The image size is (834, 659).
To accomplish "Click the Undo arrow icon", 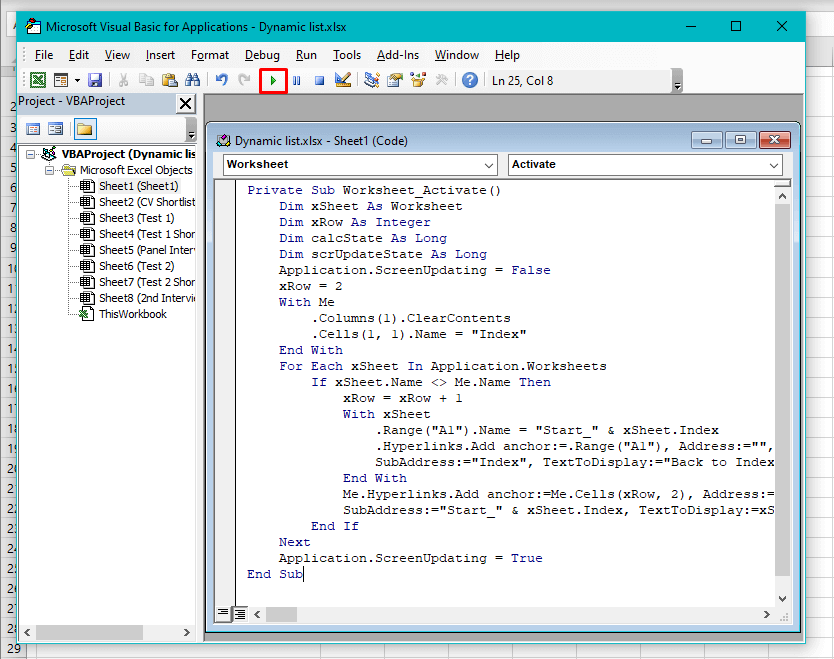I will (x=221, y=80).
